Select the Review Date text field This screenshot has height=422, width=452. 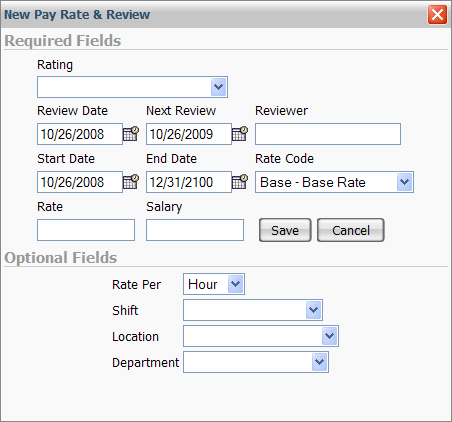pos(80,134)
